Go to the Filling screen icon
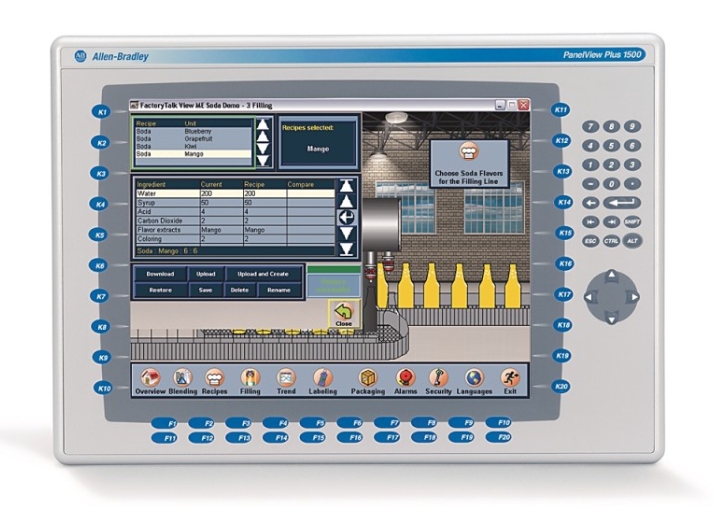714x507 pixels. [250, 377]
